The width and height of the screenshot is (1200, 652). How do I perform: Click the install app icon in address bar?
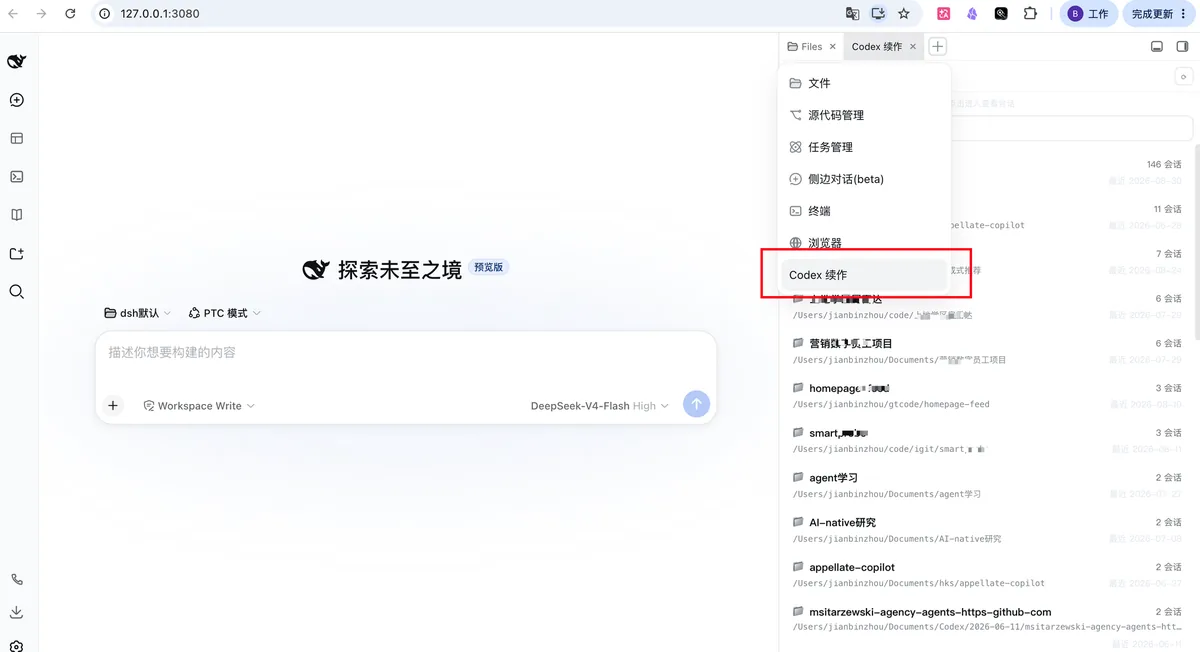pyautogui.click(x=878, y=14)
